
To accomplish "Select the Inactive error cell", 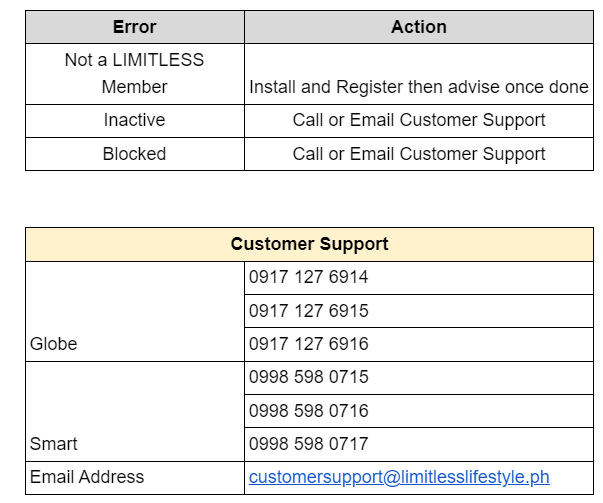I will 134,120.
